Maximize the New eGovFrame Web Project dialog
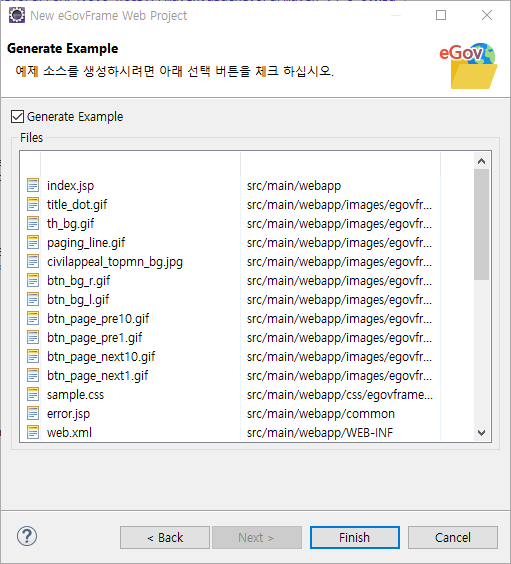The image size is (511, 564). pyautogui.click(x=441, y=15)
